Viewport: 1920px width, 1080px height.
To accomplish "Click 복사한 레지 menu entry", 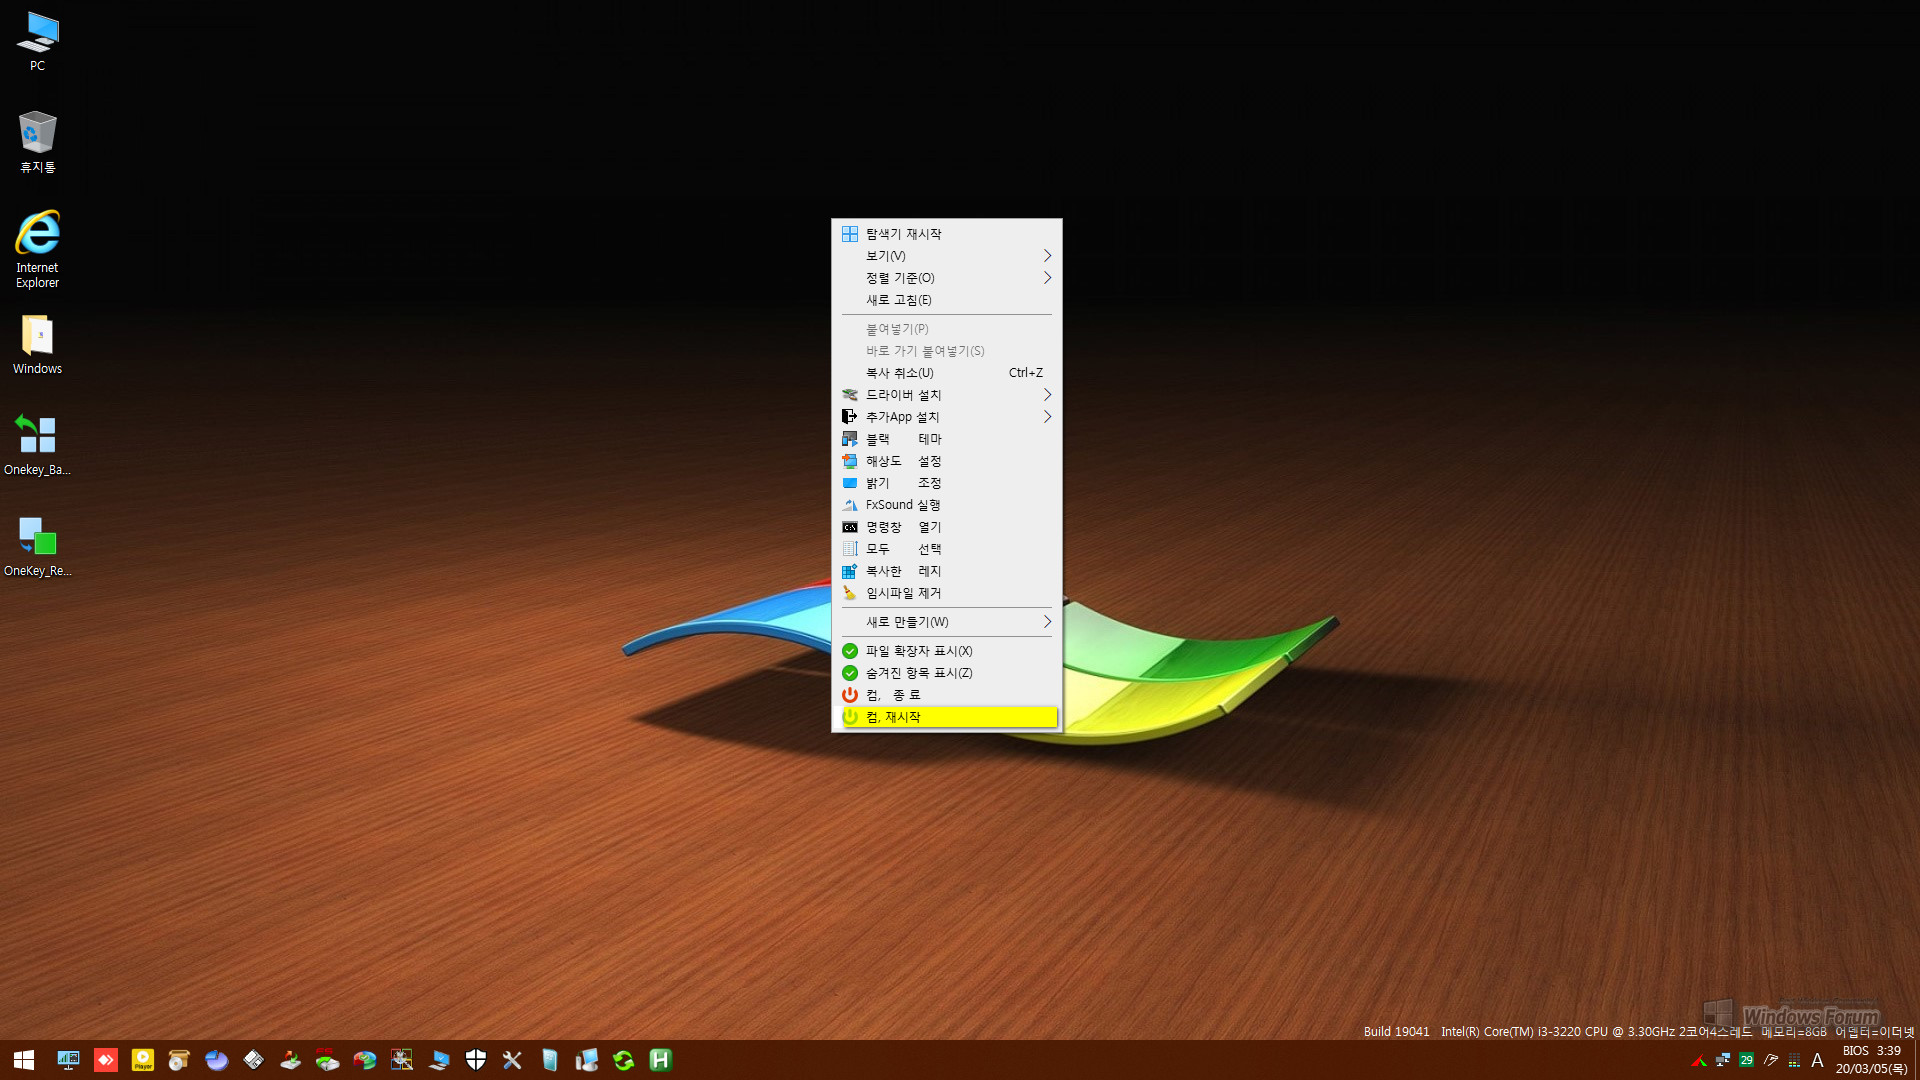I will tap(946, 571).
